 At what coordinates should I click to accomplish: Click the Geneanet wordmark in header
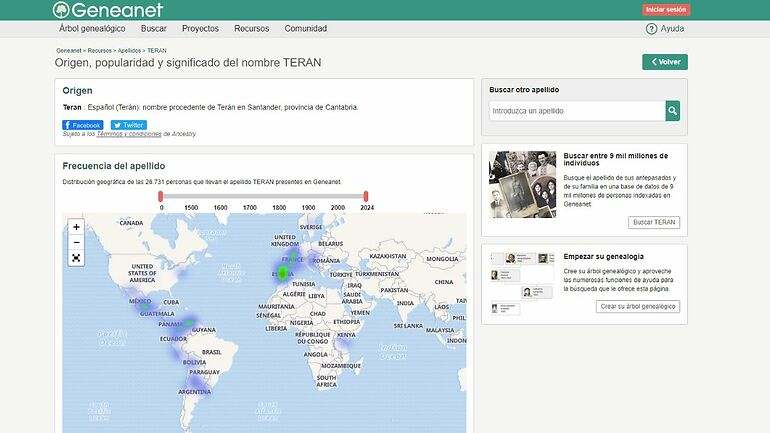[117, 10]
